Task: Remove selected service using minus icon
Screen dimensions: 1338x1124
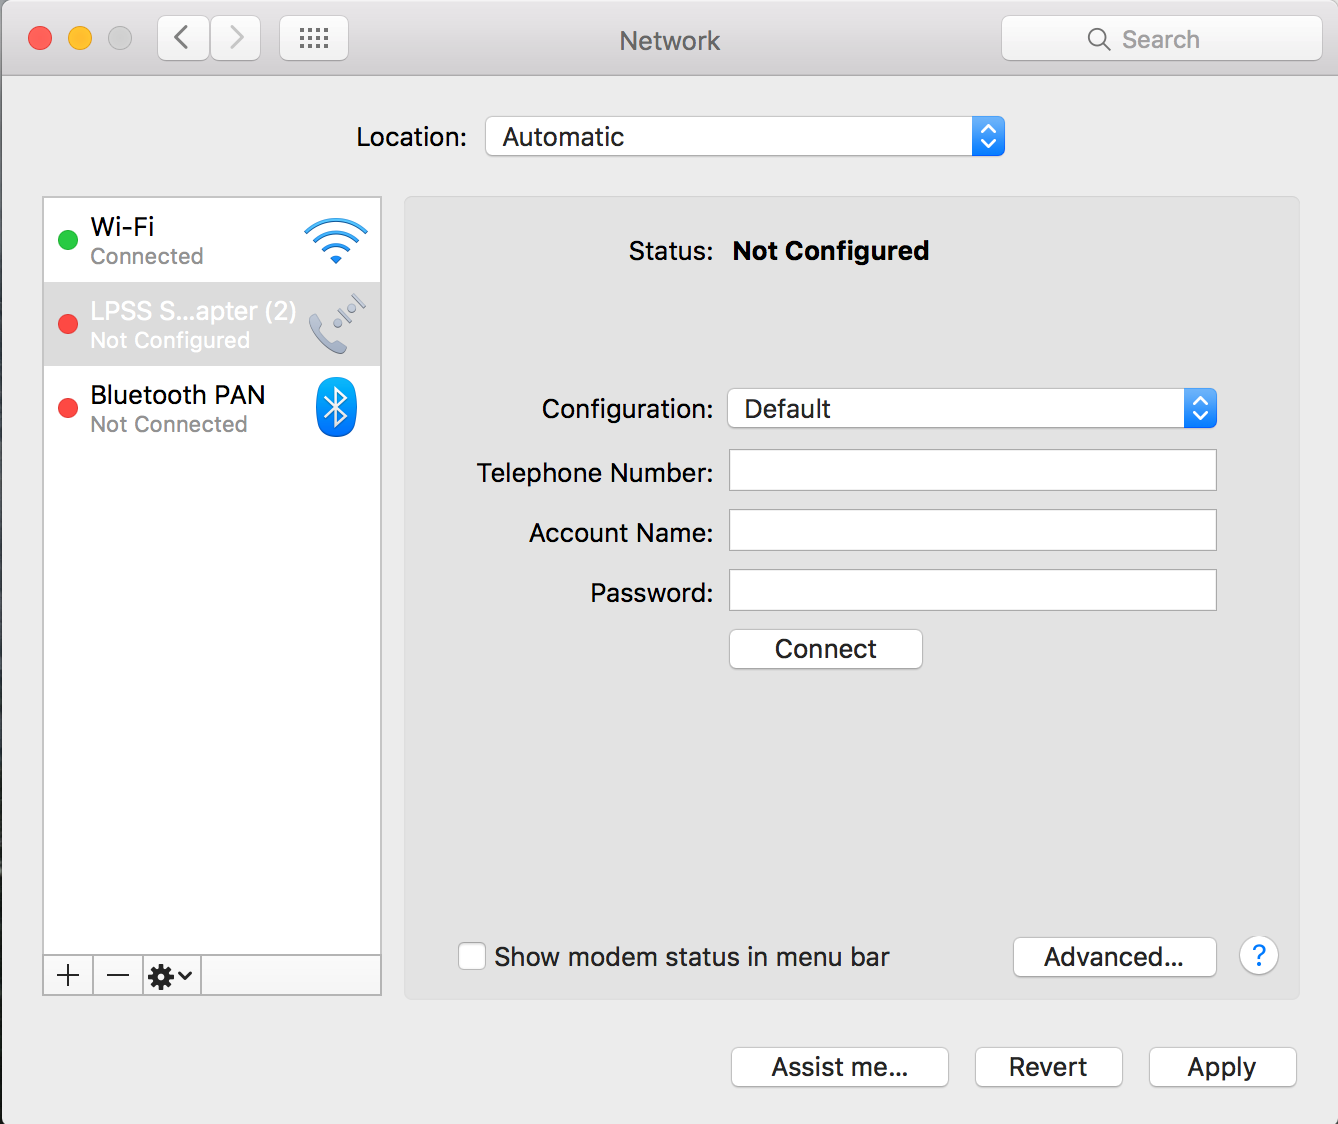Action: coord(117,974)
